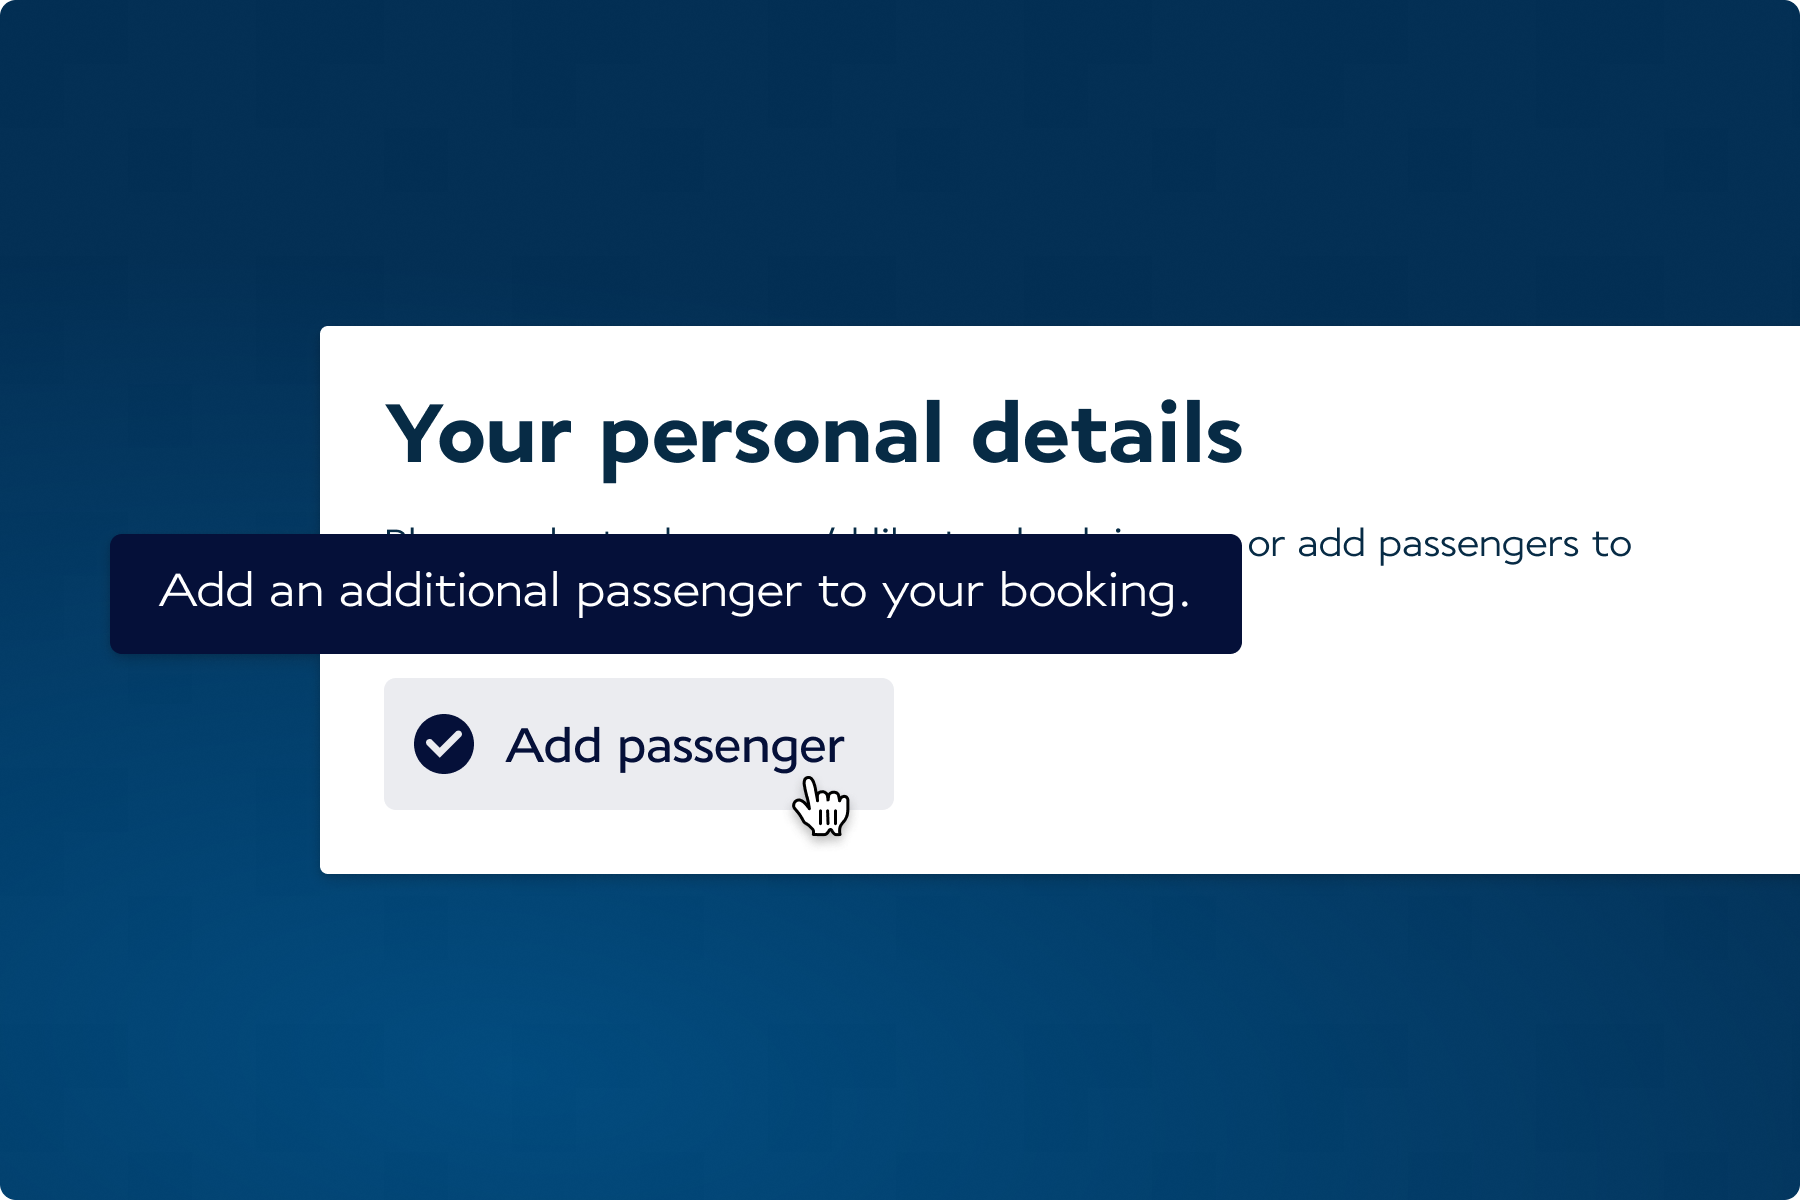
Task: Click the 'or add passengers to' text
Action: (1439, 544)
